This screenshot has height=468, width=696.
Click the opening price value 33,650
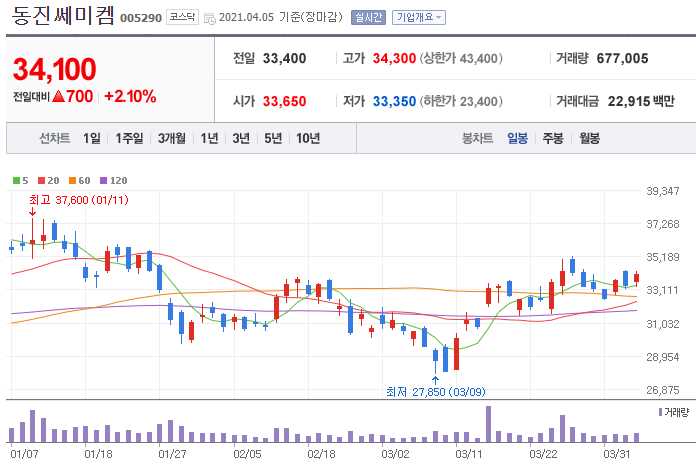(x=285, y=101)
